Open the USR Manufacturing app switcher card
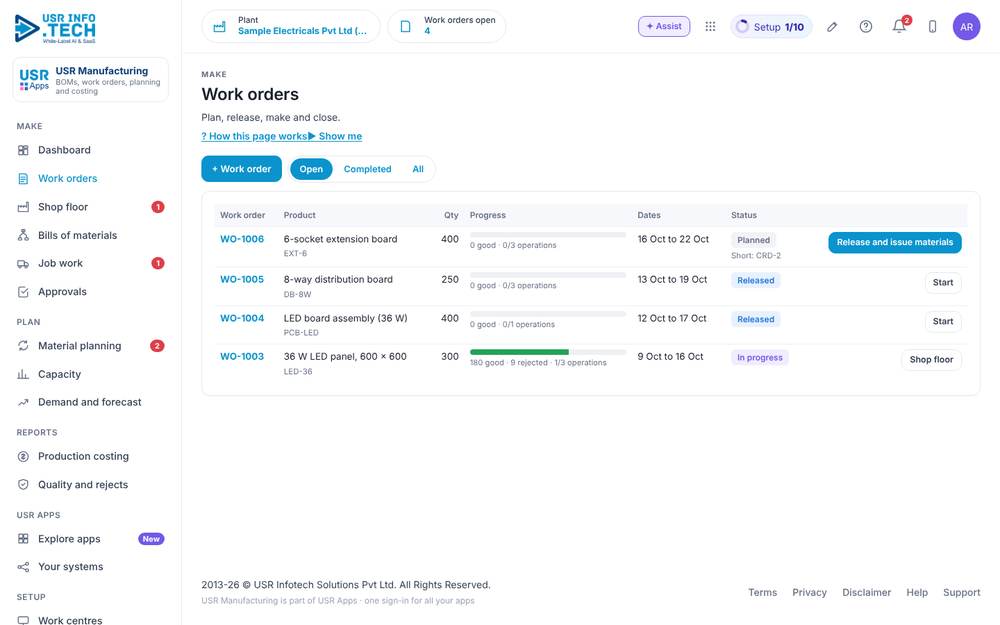 (x=91, y=80)
